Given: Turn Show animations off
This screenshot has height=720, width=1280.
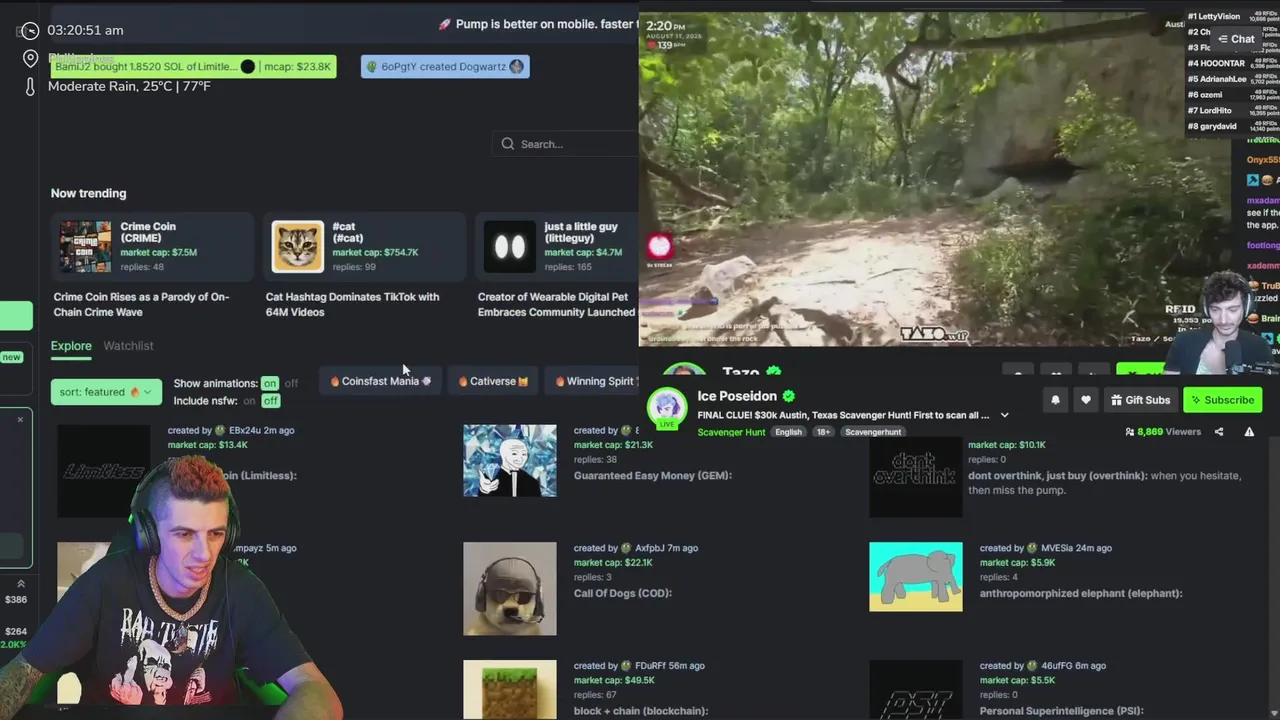Looking at the screenshot, I should point(291,383).
